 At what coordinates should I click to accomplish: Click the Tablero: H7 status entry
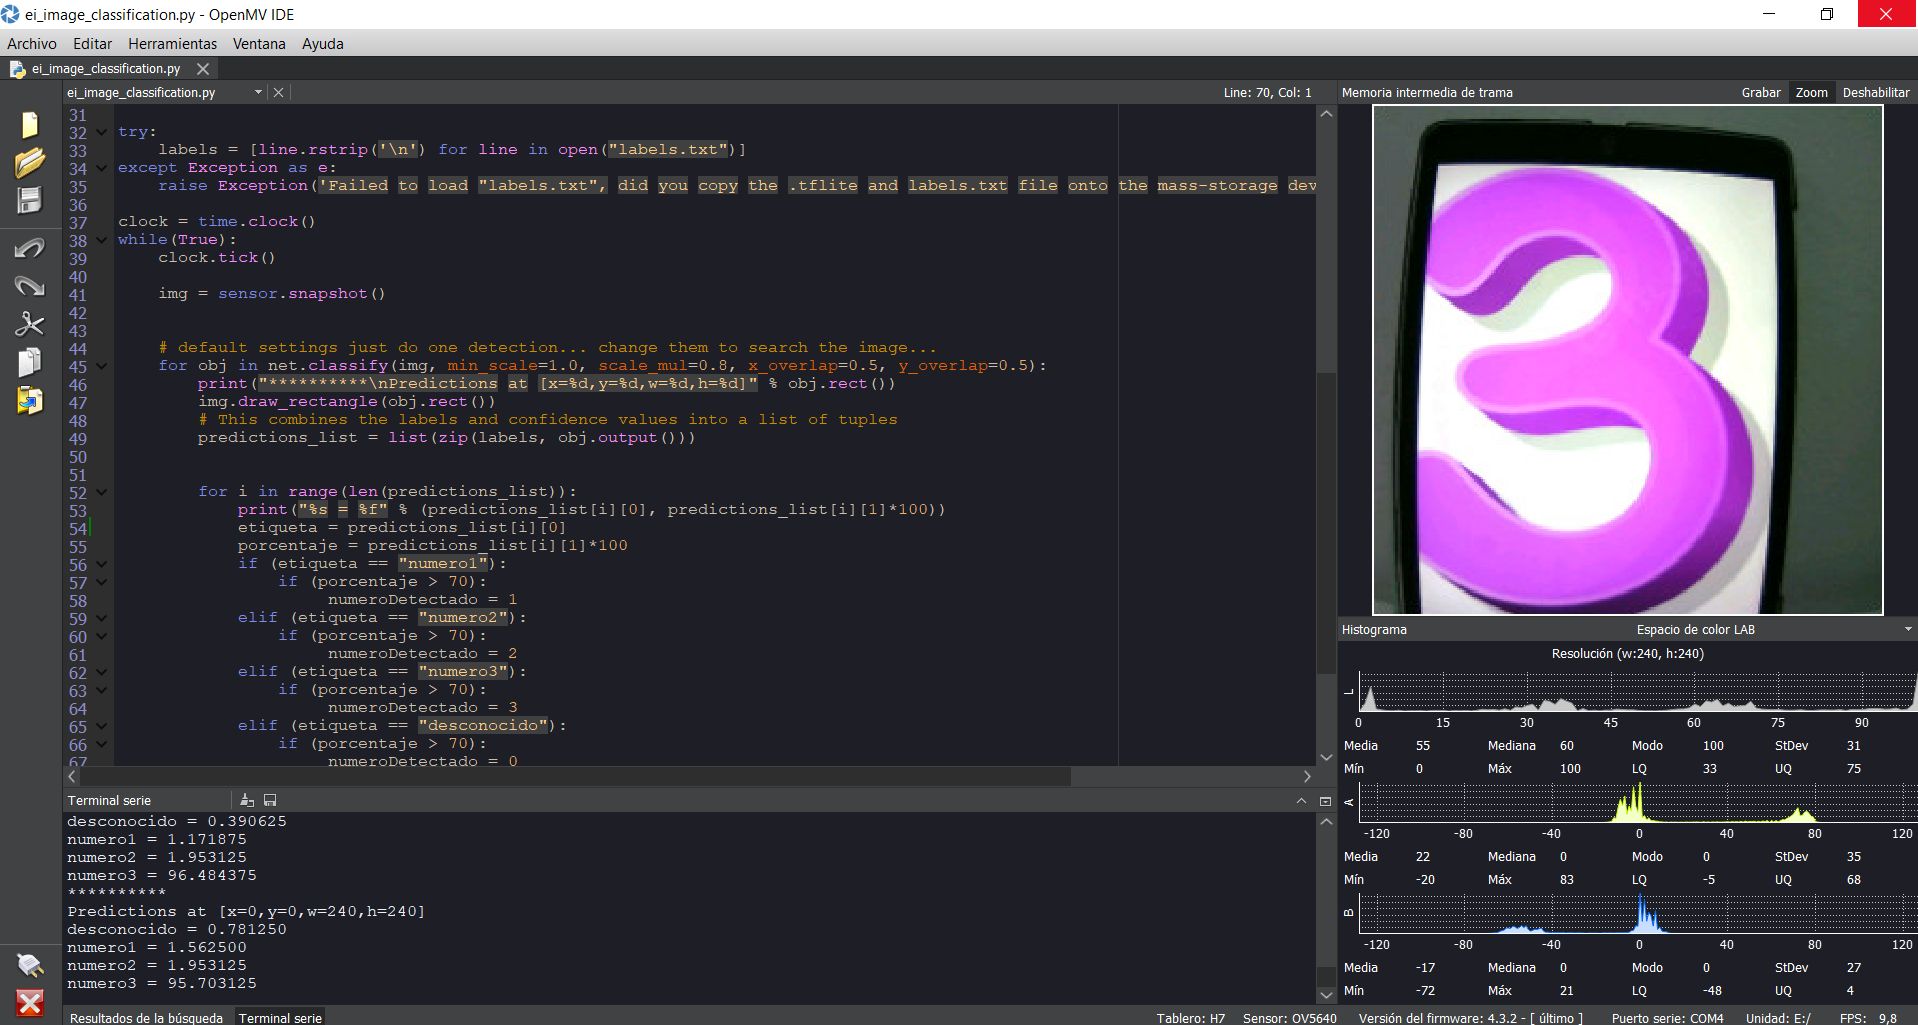(1190, 1017)
